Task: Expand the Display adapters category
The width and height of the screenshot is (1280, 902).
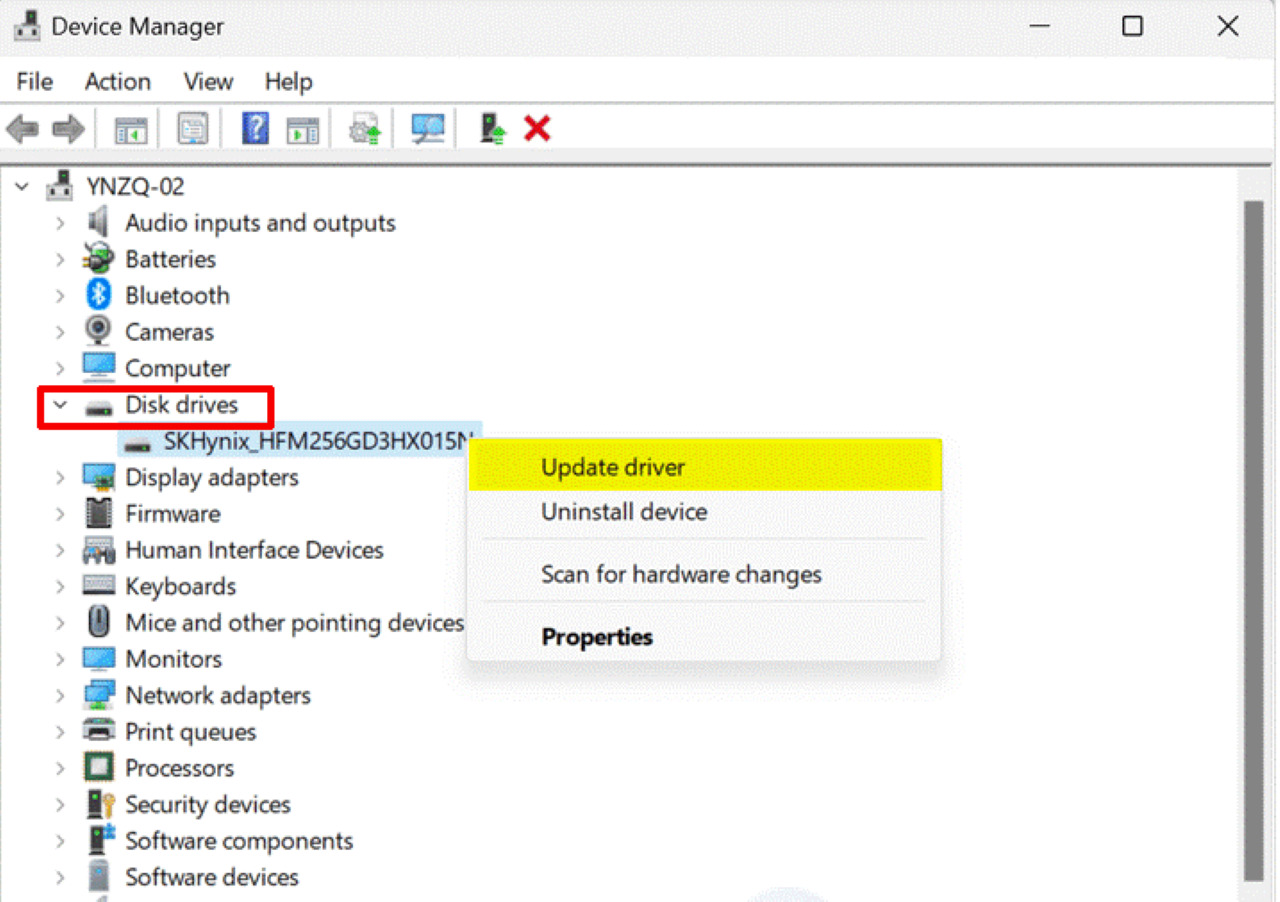Action: 60,478
